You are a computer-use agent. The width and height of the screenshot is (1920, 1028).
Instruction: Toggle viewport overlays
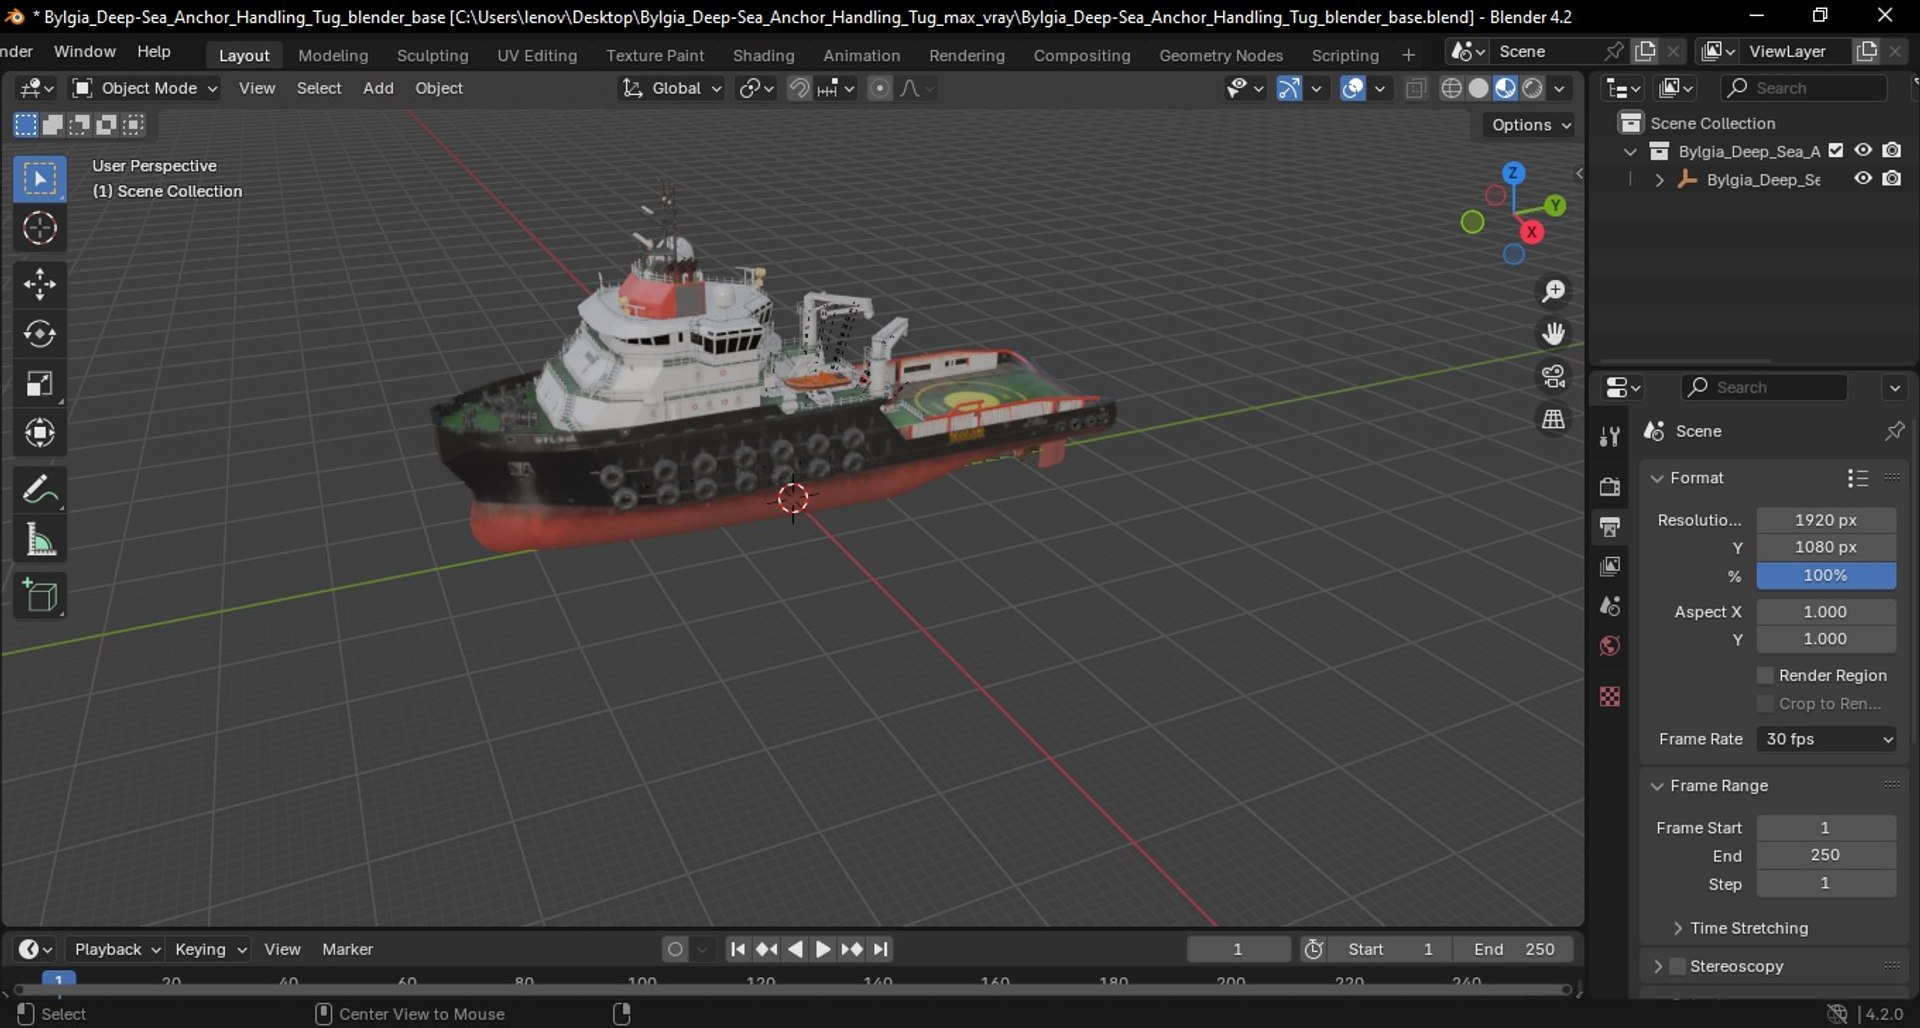pyautogui.click(x=1353, y=88)
